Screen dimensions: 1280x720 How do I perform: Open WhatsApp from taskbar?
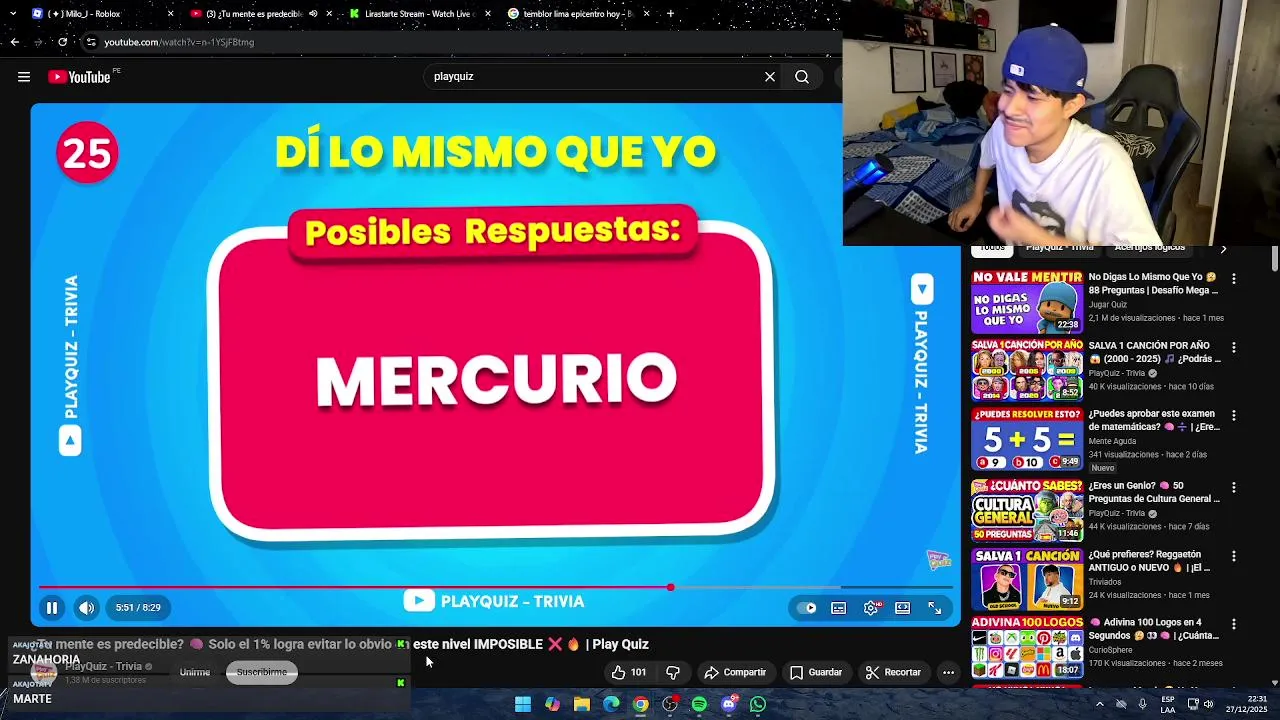[x=758, y=704]
